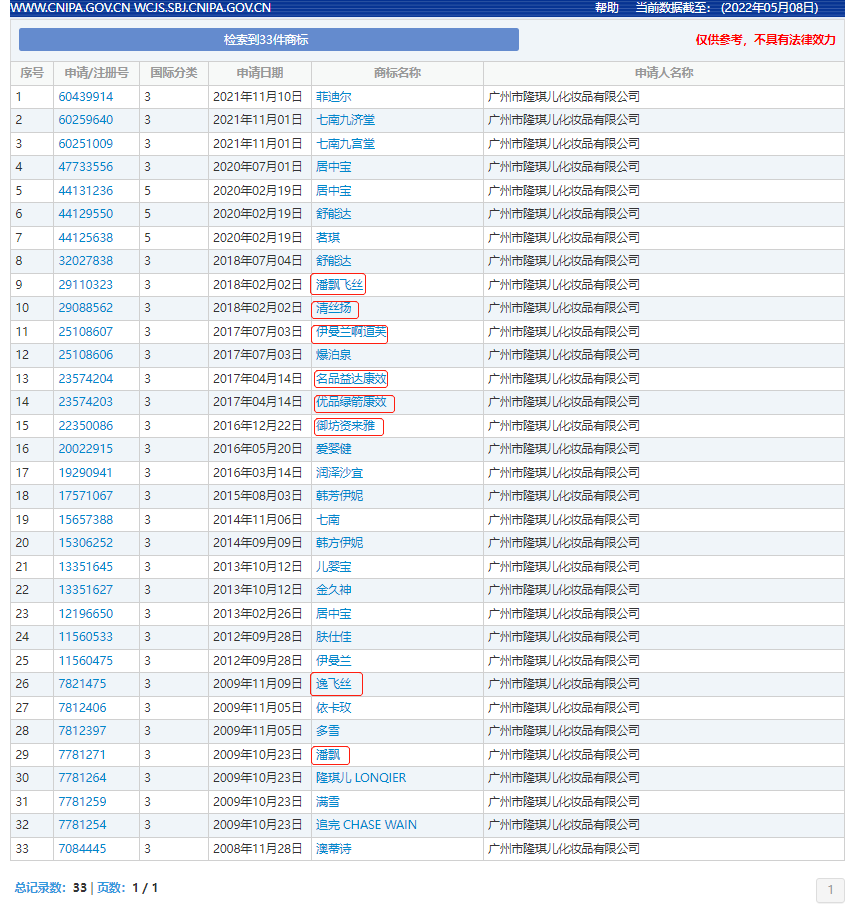Open registration number 15657388
This screenshot has width=858, height=913.
(86, 520)
